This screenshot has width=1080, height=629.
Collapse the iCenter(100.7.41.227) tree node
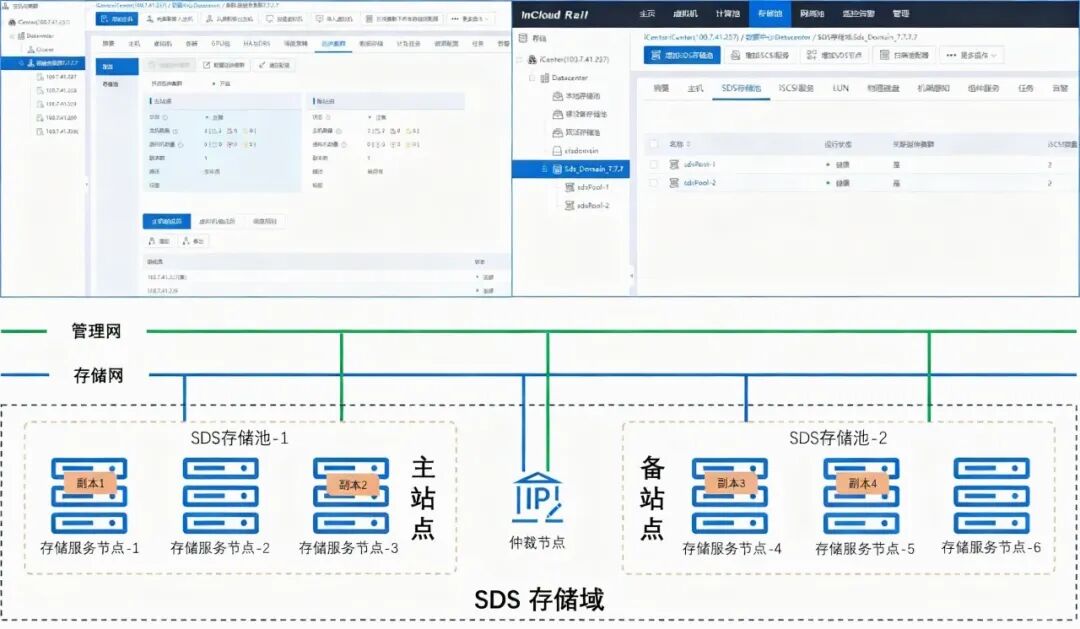point(519,59)
